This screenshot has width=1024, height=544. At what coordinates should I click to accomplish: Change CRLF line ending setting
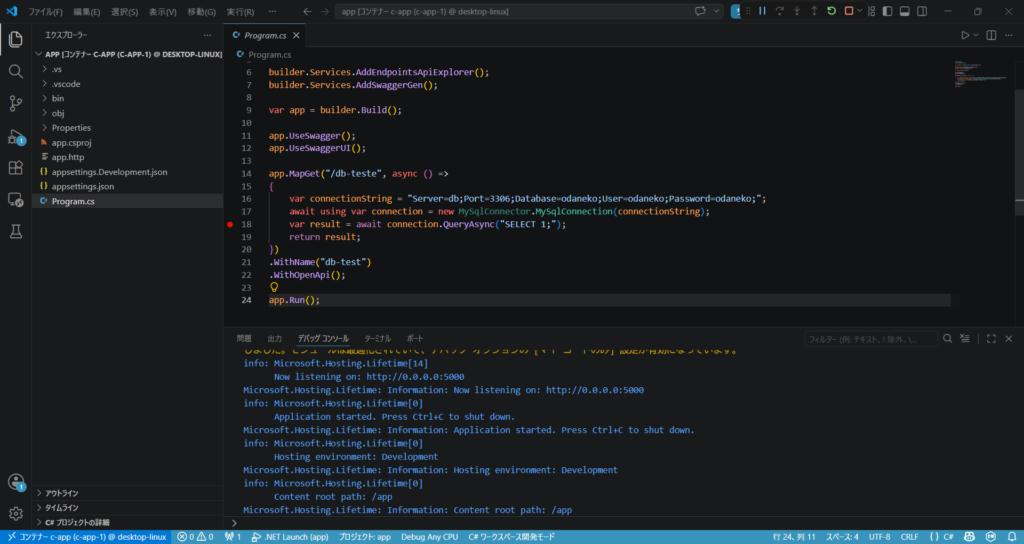point(909,537)
